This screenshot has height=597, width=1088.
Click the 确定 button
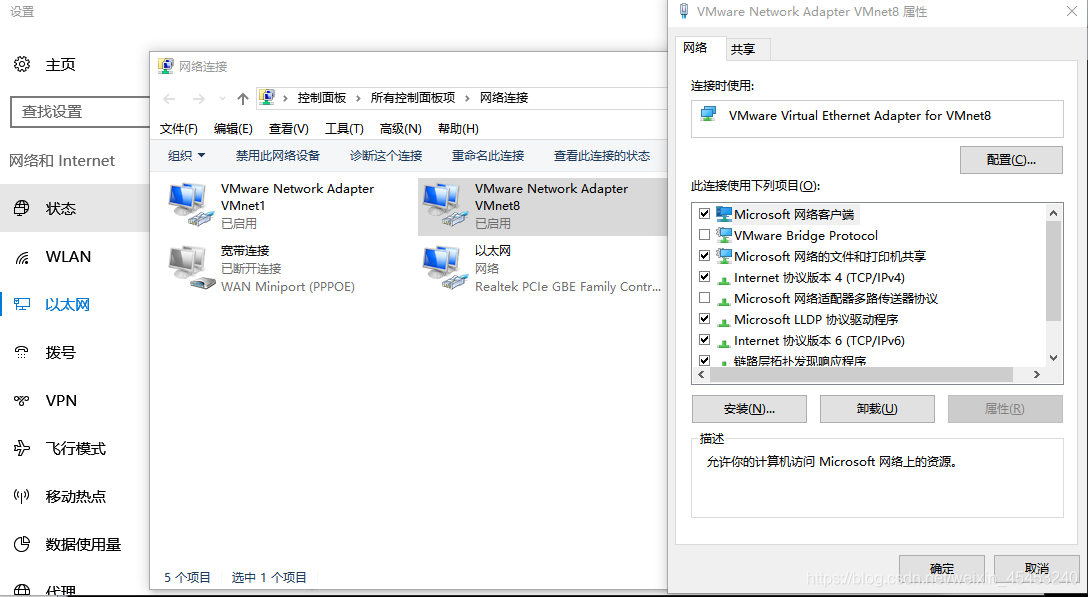[x=942, y=569]
